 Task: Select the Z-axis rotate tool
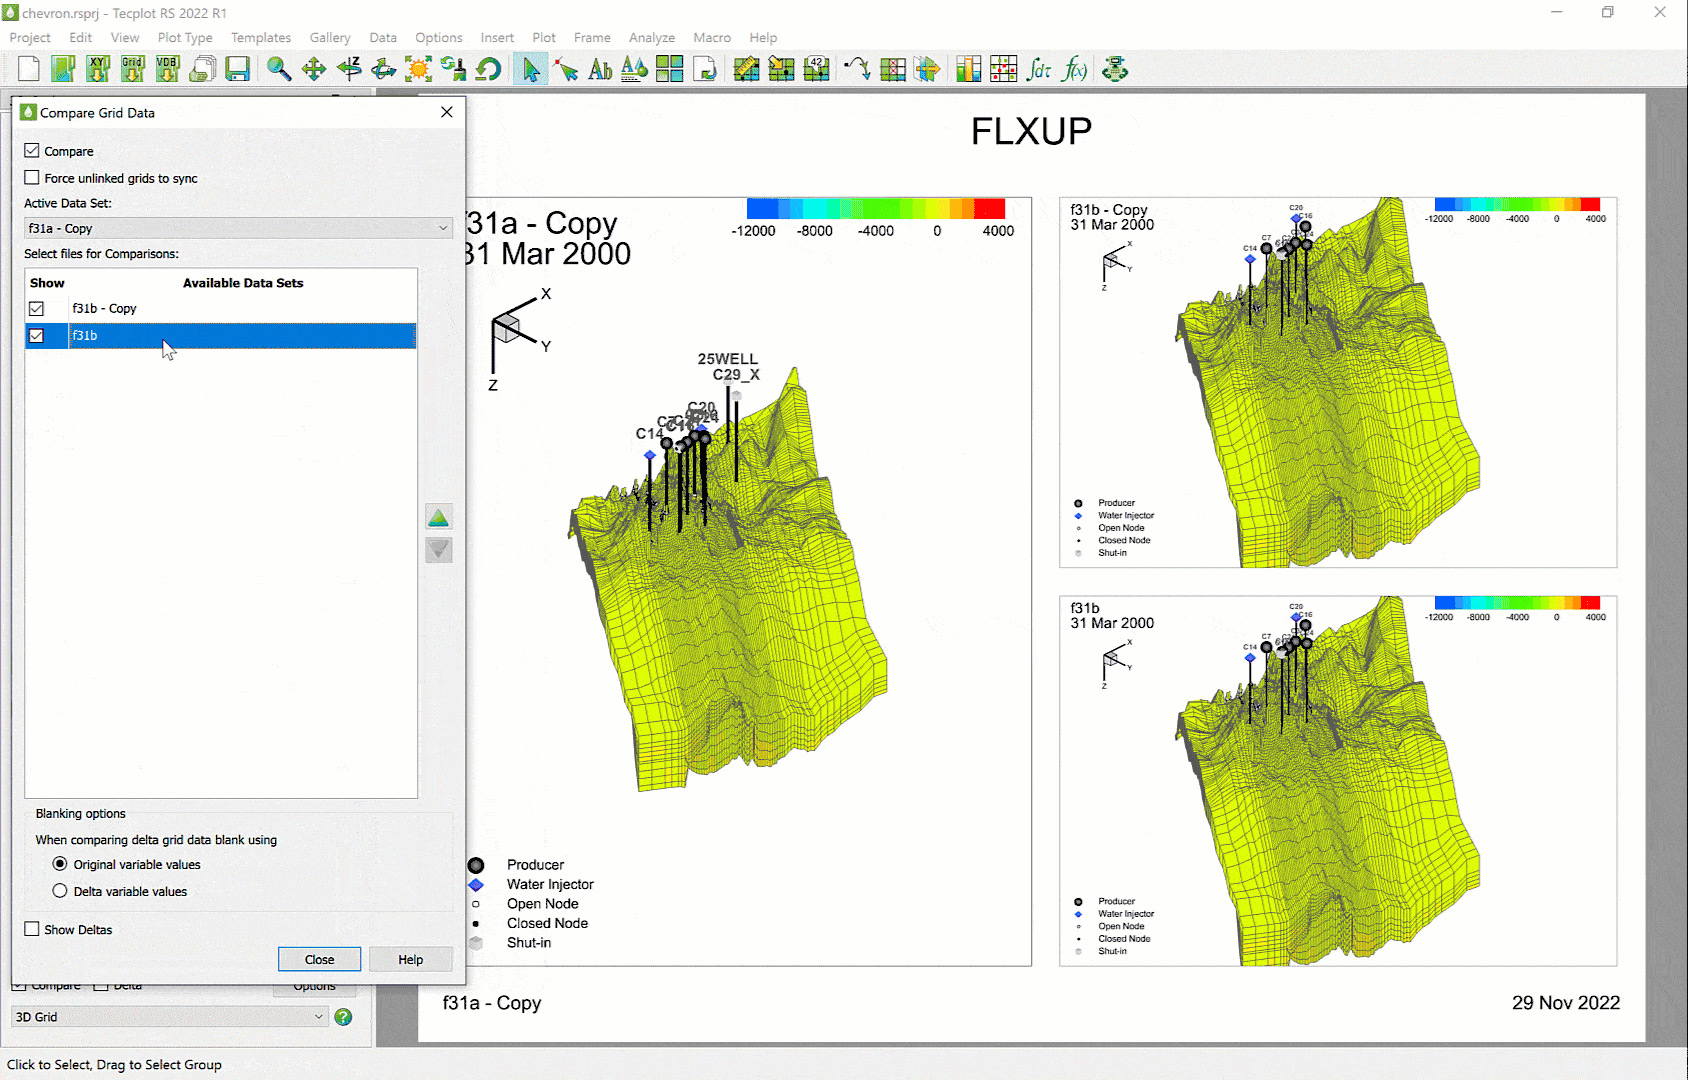click(349, 69)
